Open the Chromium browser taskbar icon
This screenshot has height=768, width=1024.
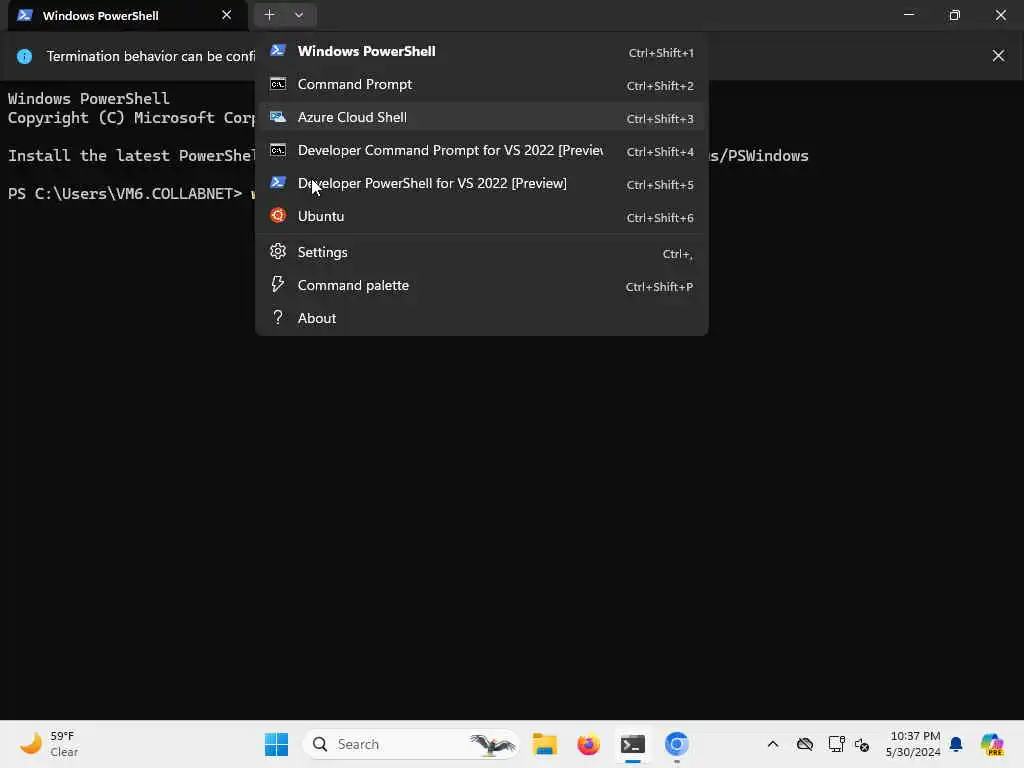tap(677, 744)
